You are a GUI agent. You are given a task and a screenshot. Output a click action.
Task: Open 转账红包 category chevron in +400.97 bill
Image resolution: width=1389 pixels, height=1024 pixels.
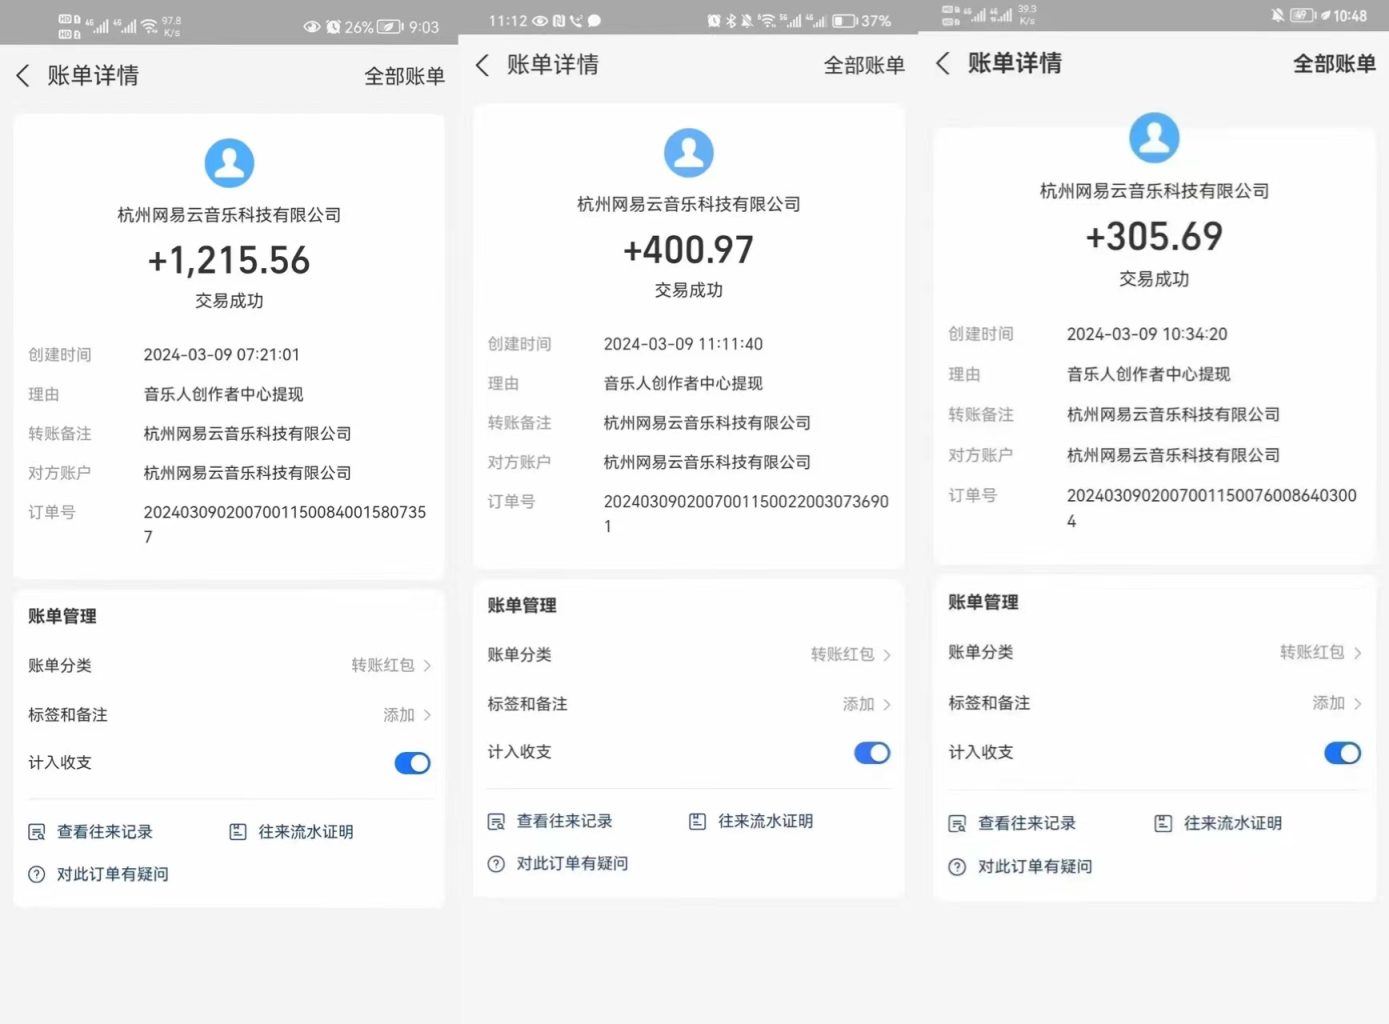(x=887, y=655)
